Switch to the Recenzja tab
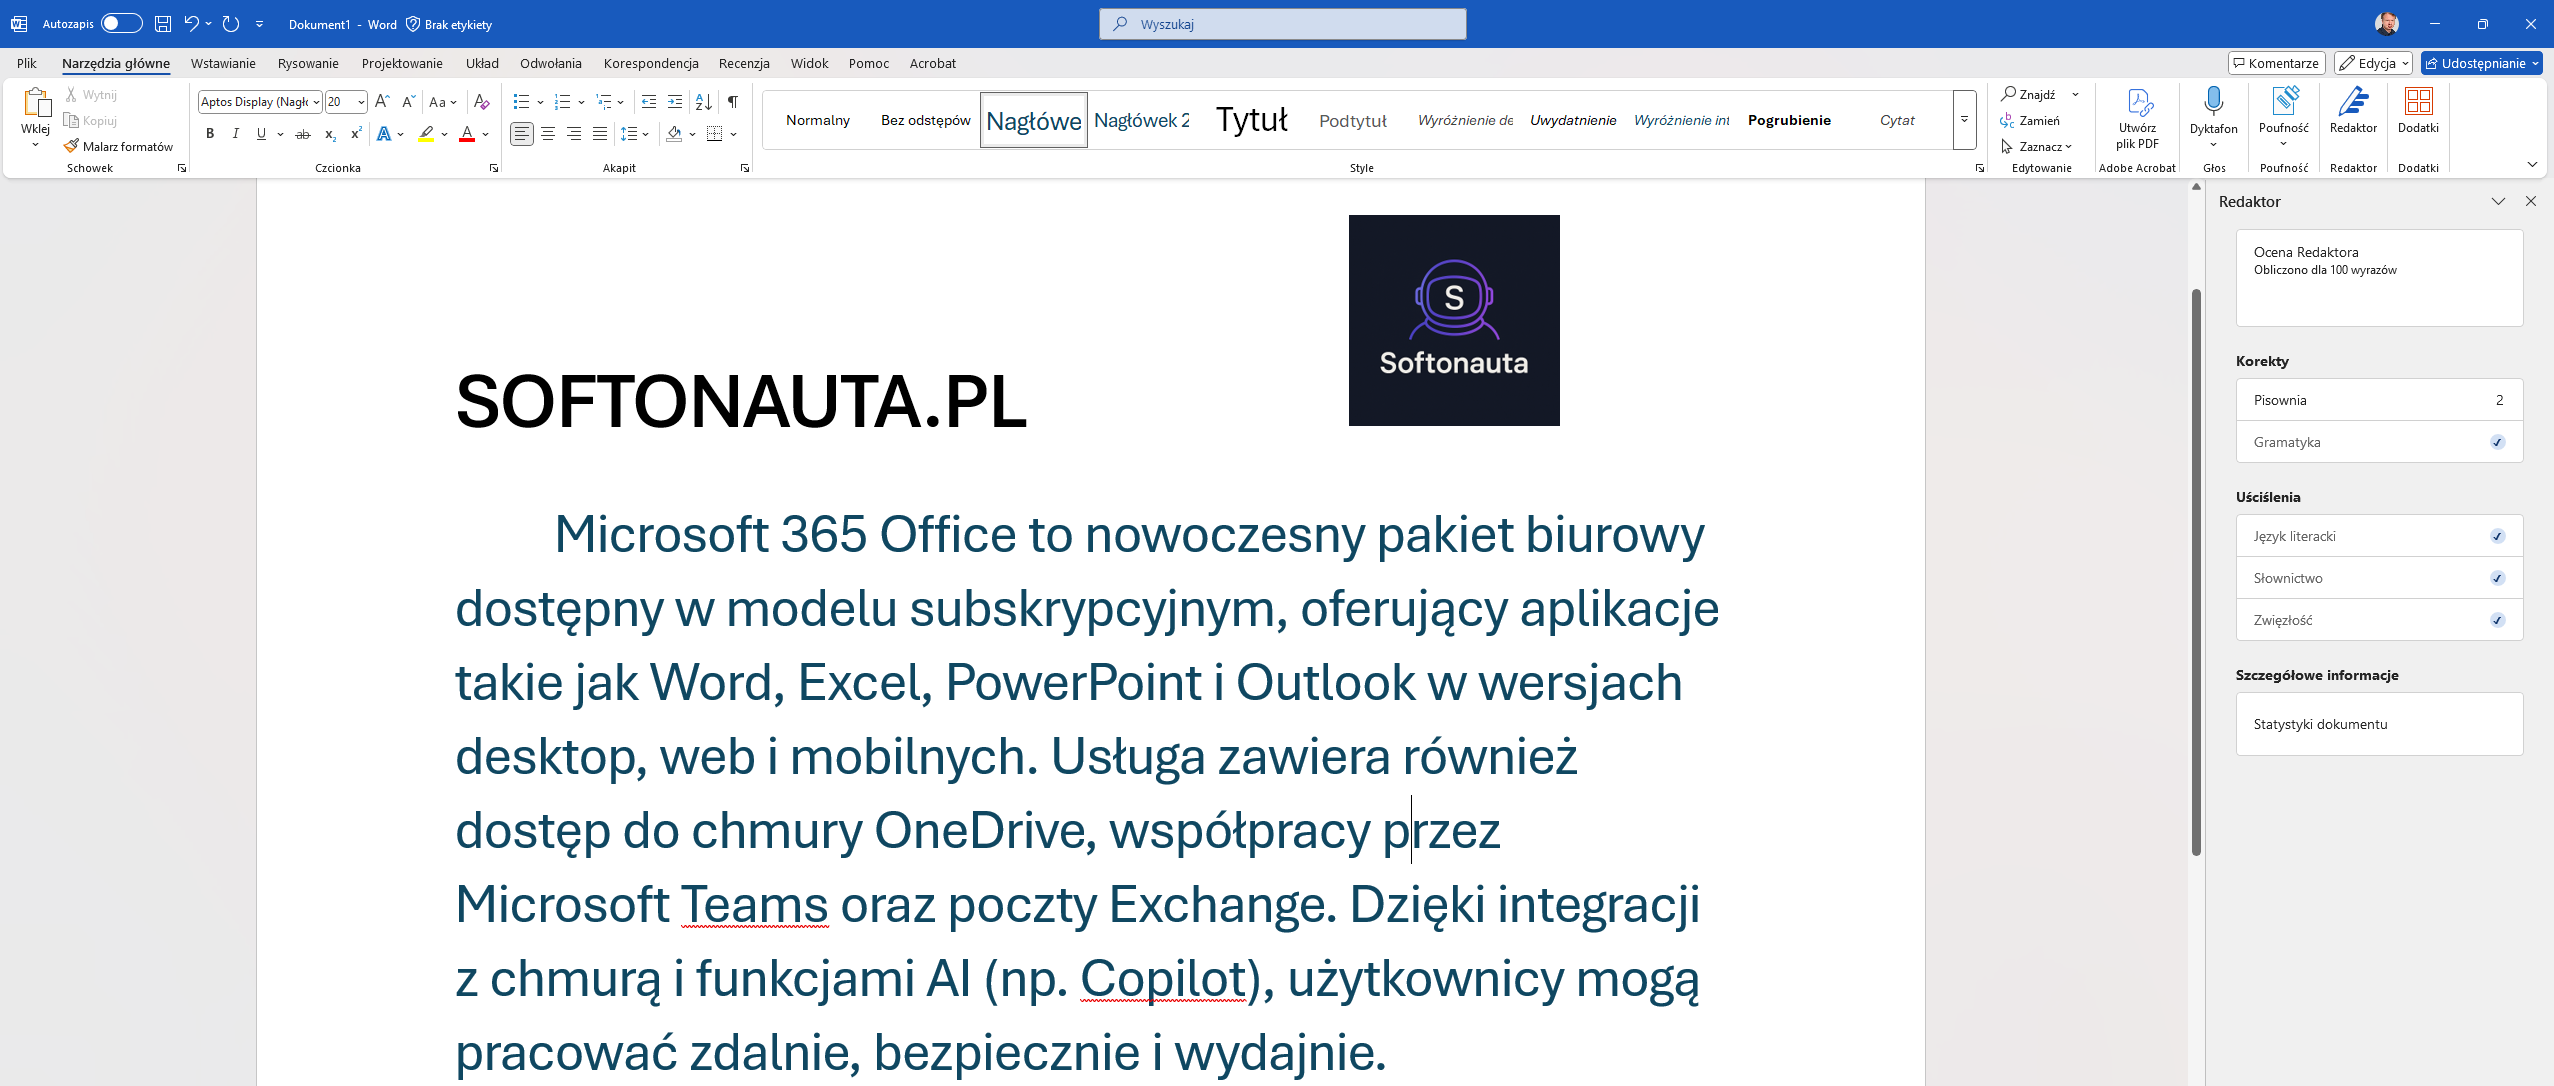This screenshot has height=1086, width=2554. (x=743, y=63)
